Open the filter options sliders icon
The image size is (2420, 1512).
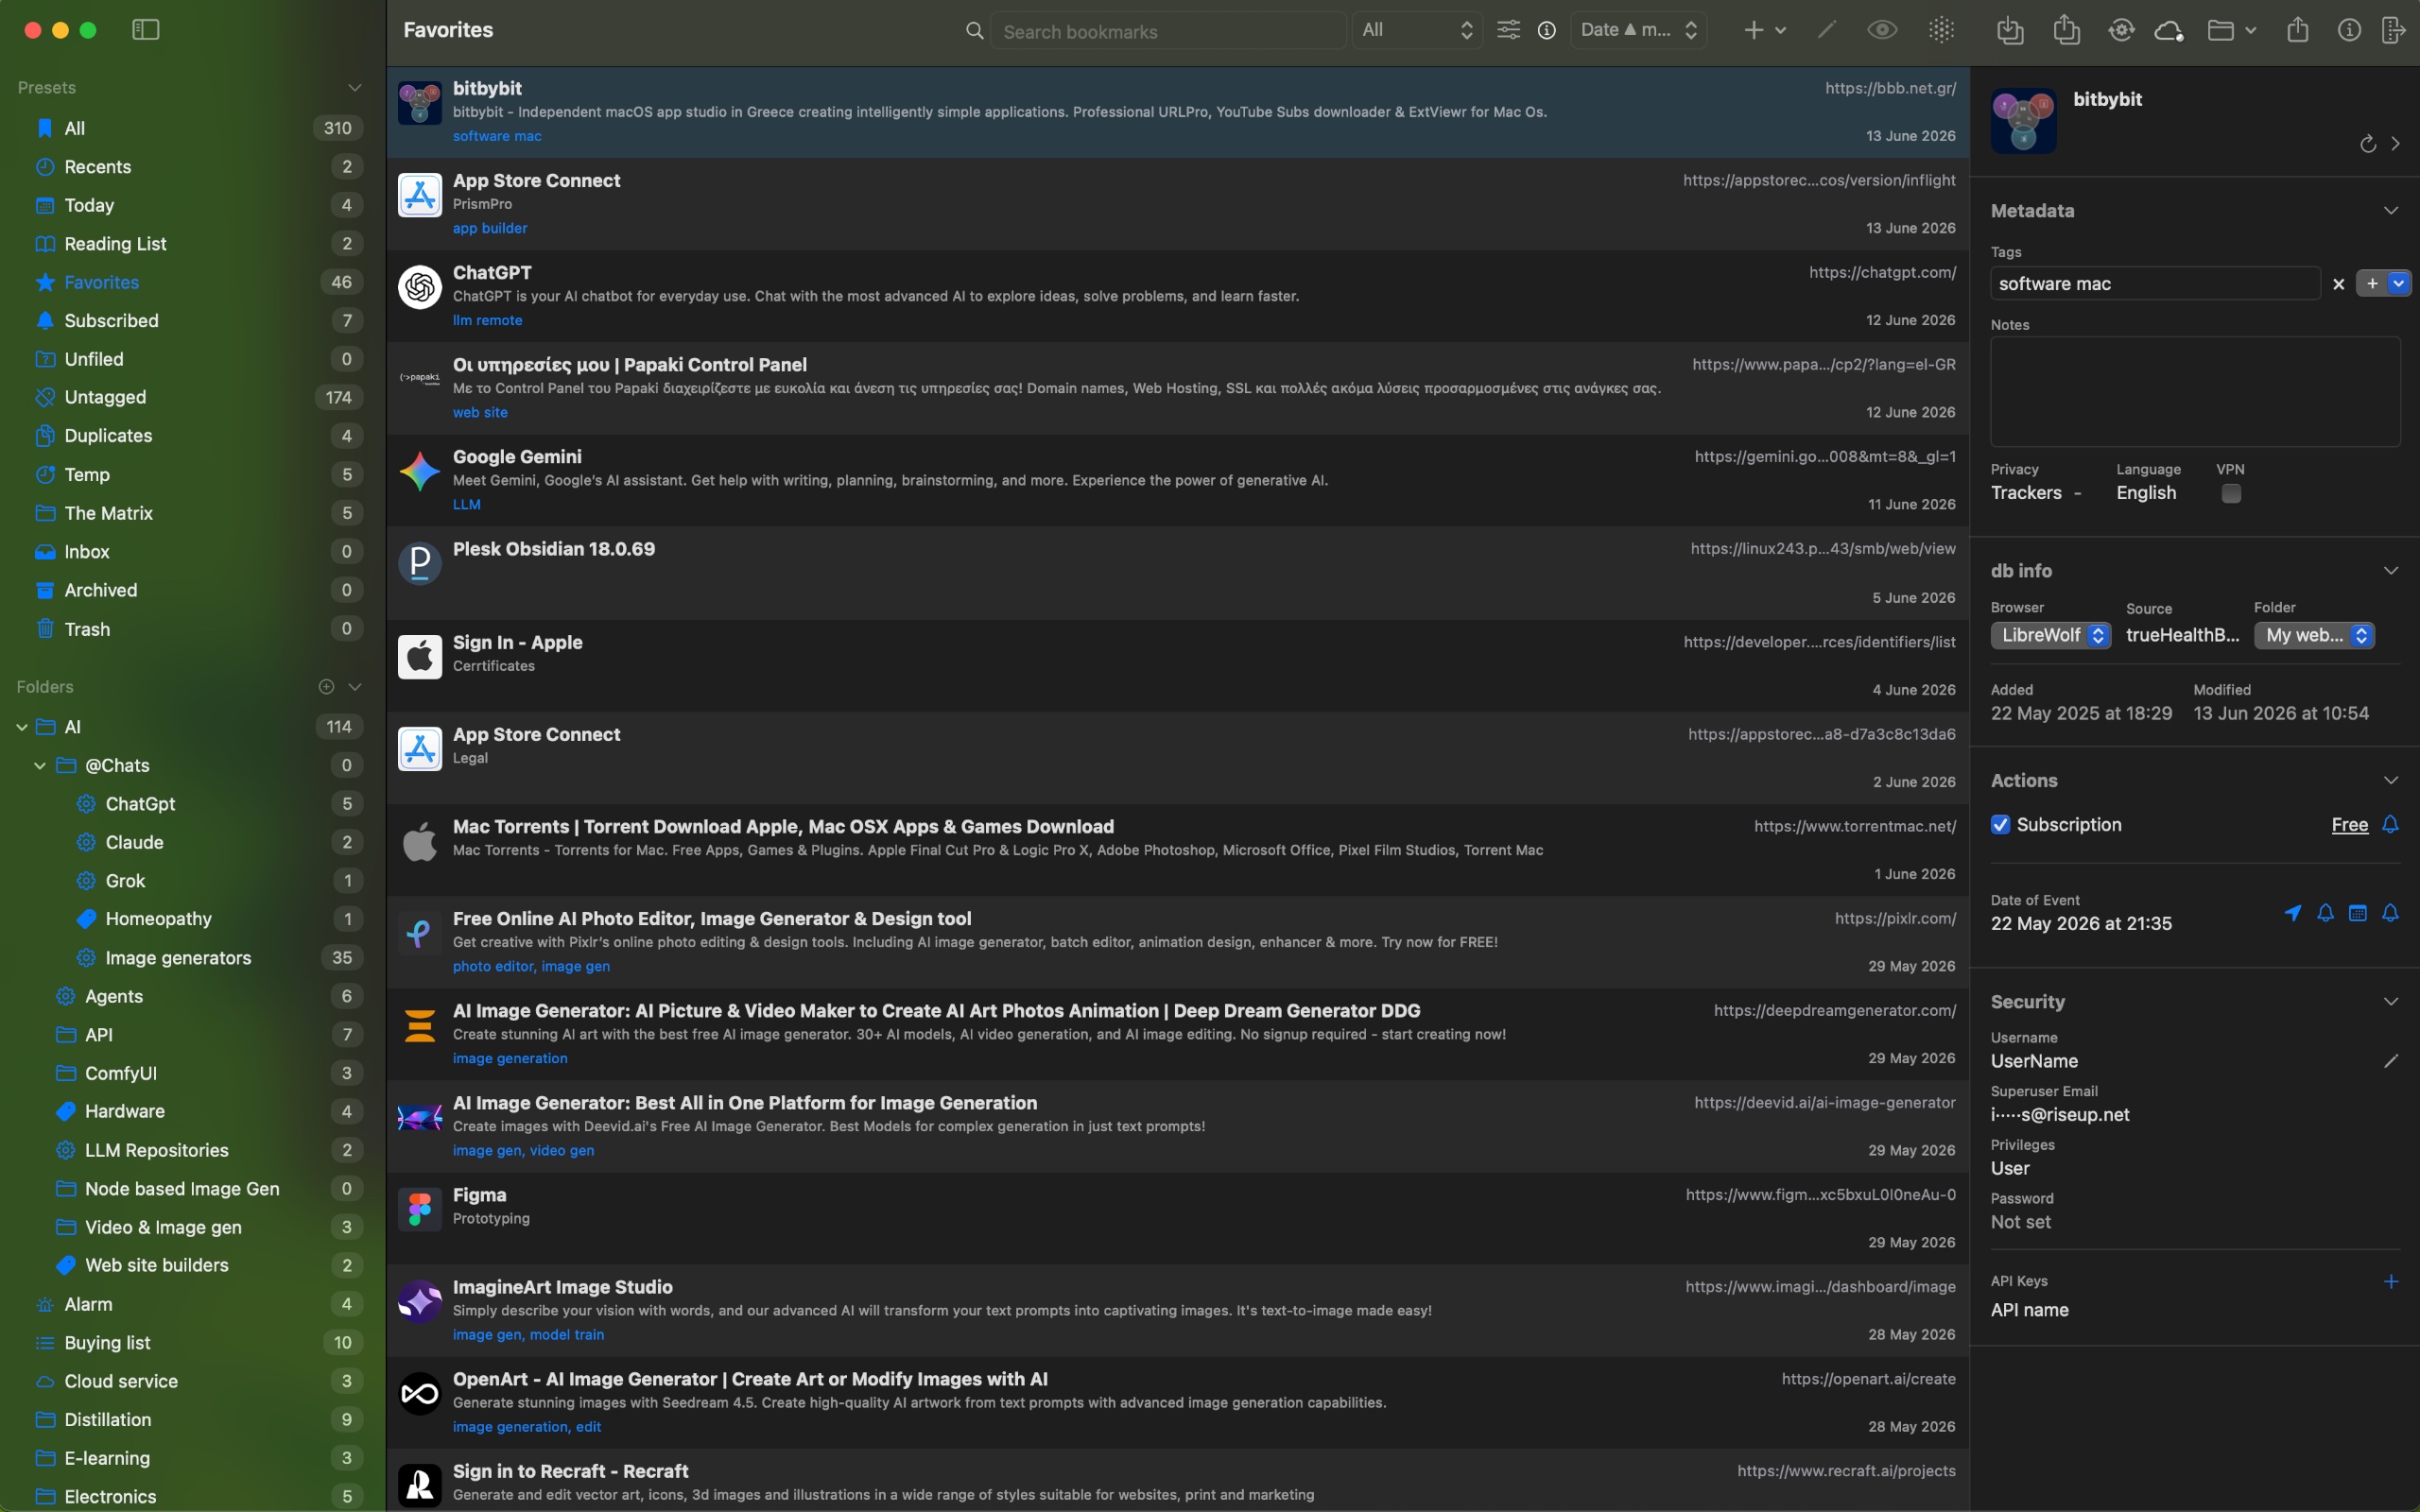[1508, 30]
